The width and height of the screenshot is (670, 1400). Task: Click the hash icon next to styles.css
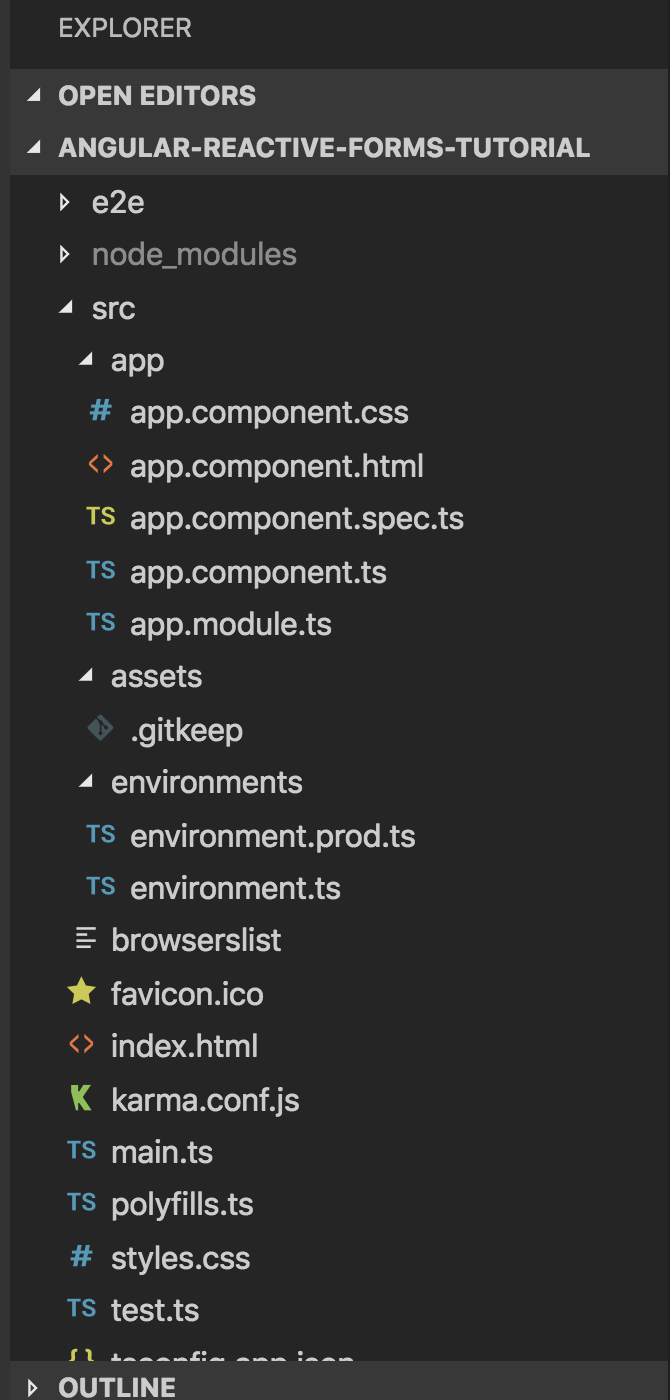click(x=81, y=1257)
